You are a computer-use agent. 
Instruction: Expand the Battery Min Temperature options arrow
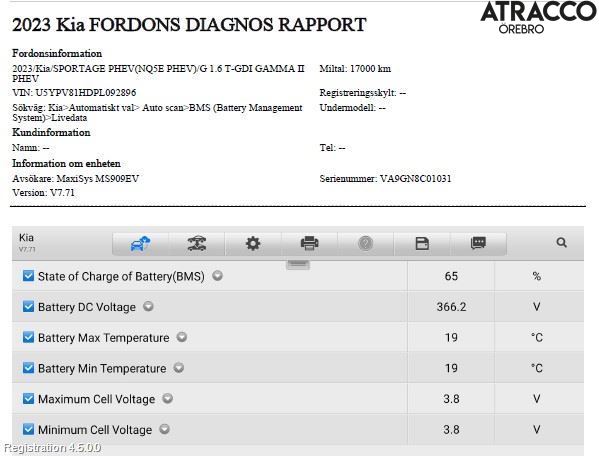point(179,368)
